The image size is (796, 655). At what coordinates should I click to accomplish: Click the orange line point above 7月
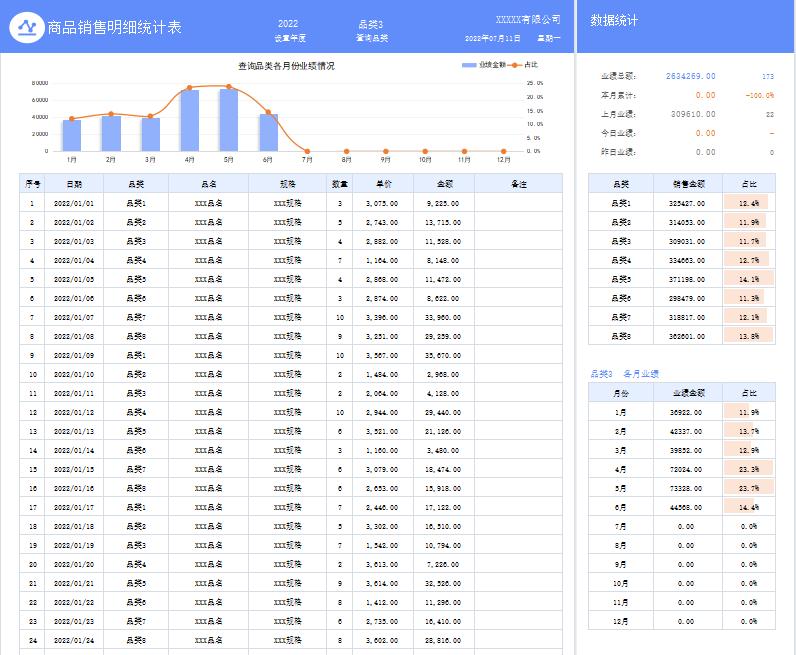coord(307,151)
